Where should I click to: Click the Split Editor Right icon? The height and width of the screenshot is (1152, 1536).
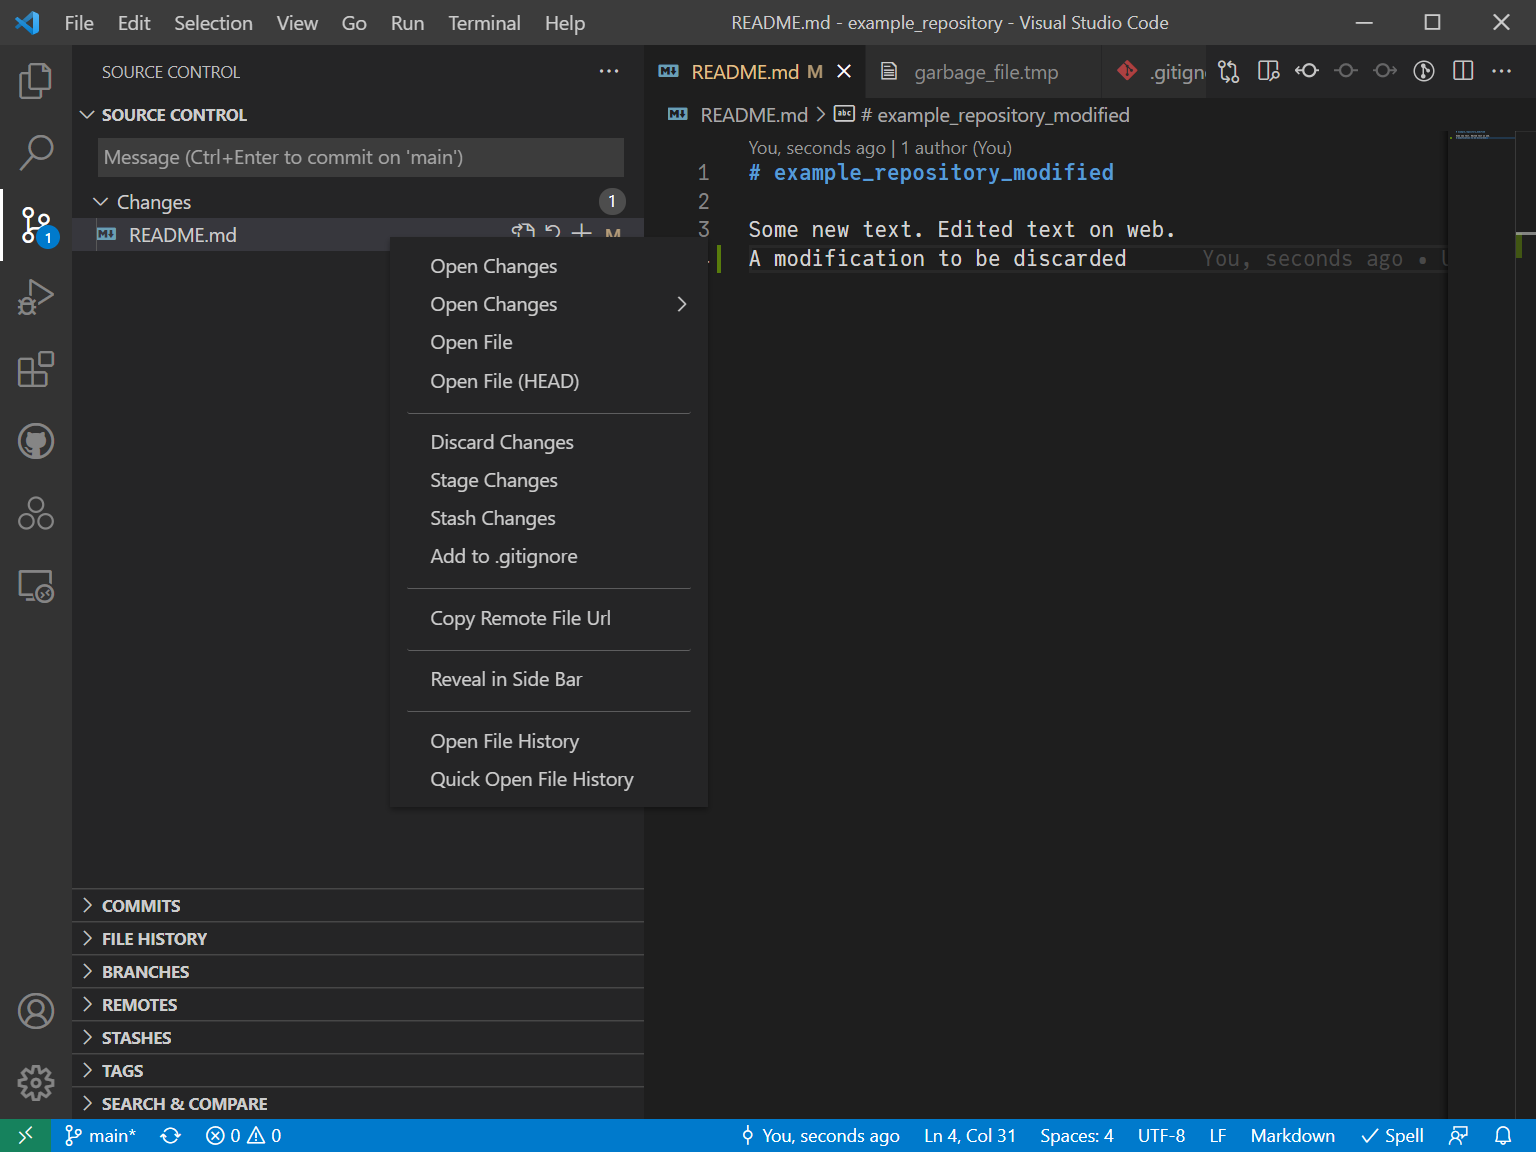point(1463,71)
